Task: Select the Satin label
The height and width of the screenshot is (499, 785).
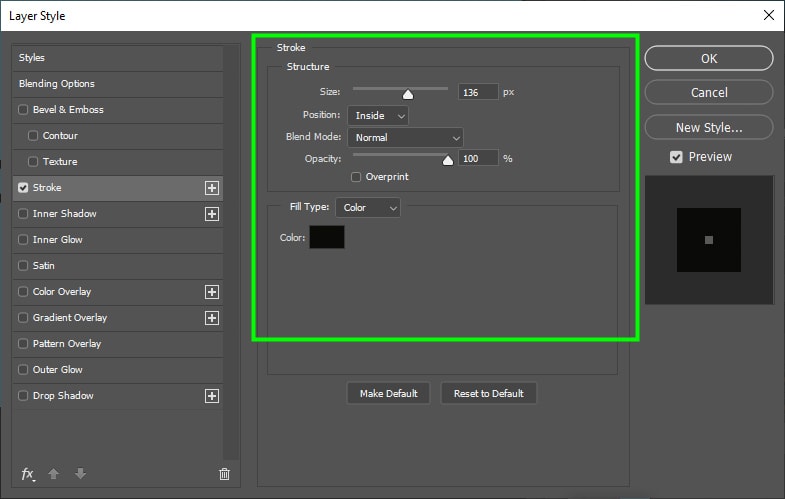Action: [x=44, y=266]
